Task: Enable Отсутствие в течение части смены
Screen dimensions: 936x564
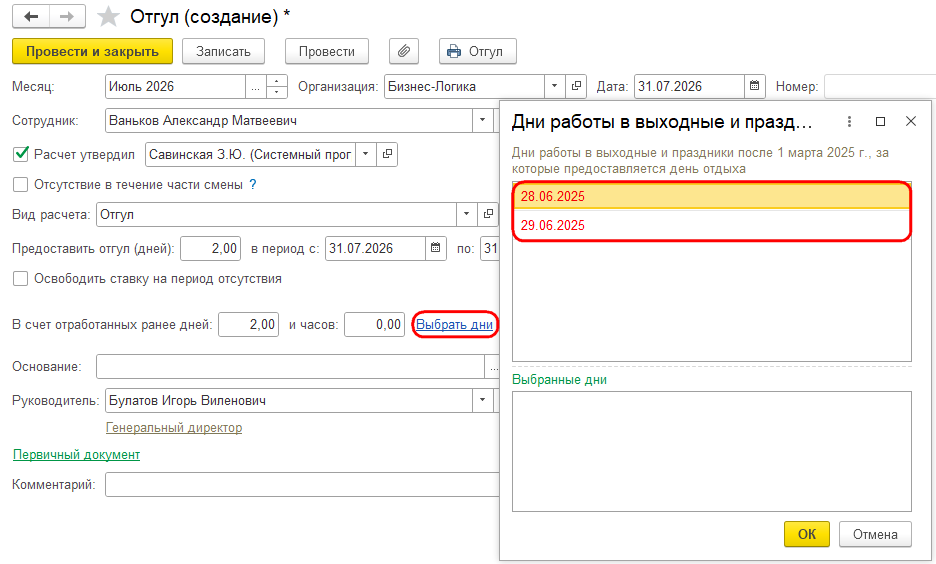Action: click(x=20, y=184)
